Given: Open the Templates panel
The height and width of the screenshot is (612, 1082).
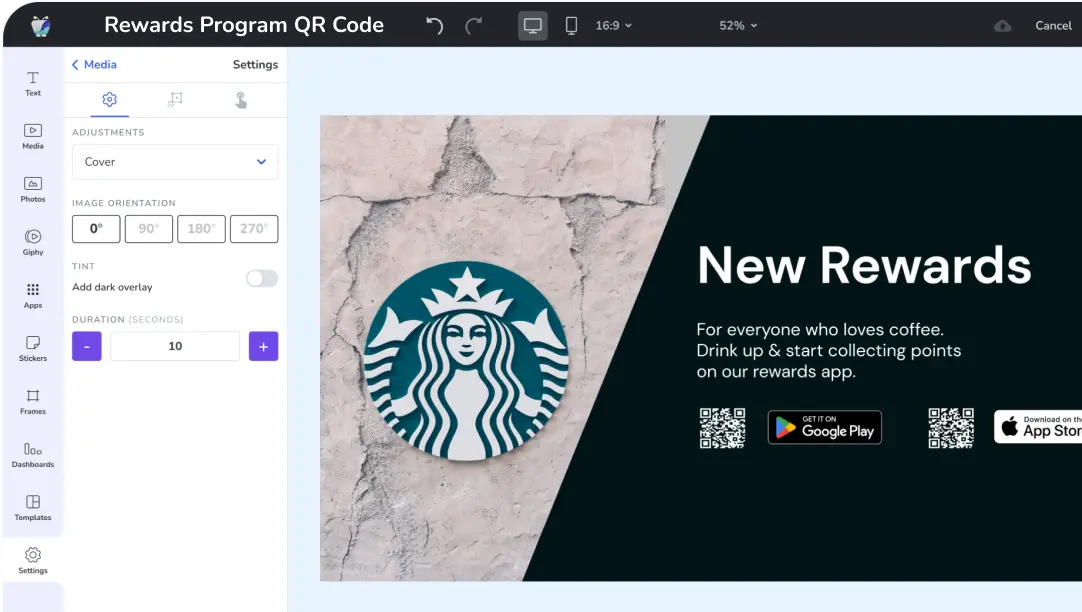Looking at the screenshot, I should [32, 509].
